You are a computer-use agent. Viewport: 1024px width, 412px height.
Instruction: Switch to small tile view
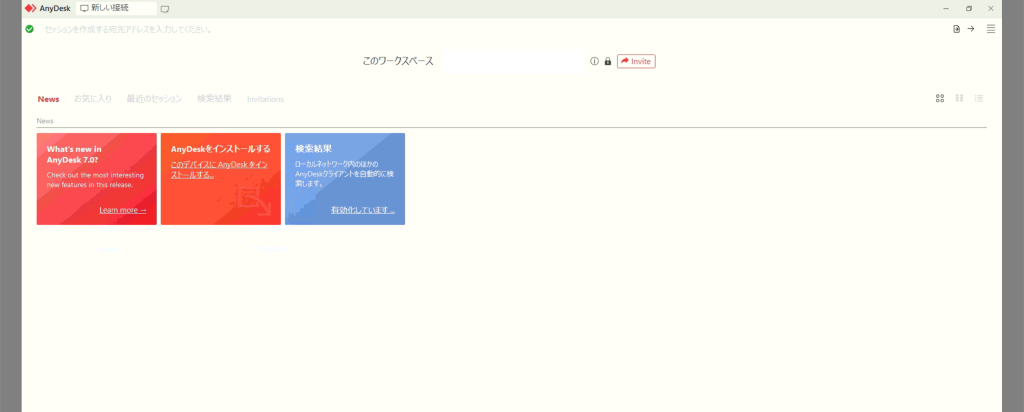coord(959,99)
